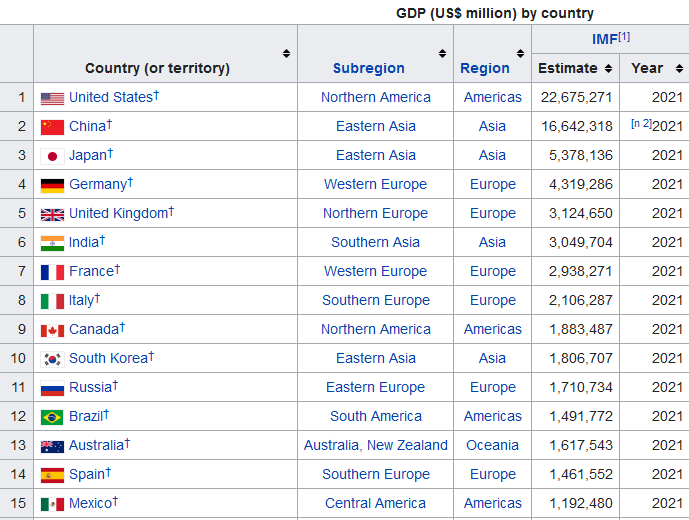Sort table by Country column arrows

click(287, 53)
